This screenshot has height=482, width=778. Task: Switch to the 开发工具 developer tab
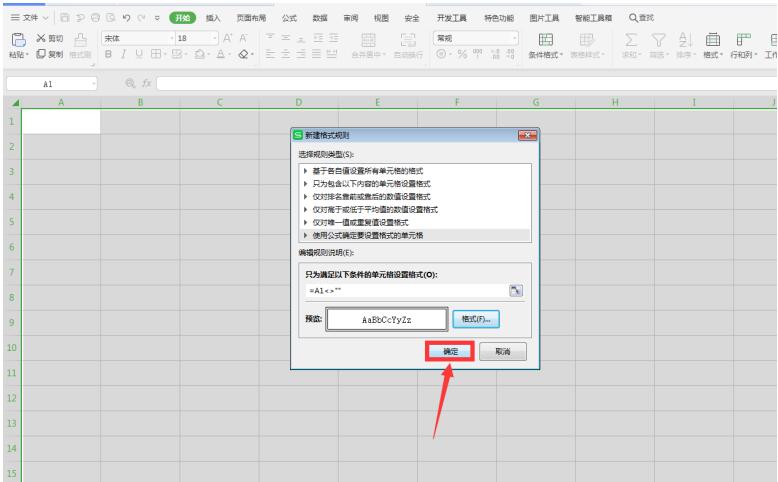click(452, 18)
